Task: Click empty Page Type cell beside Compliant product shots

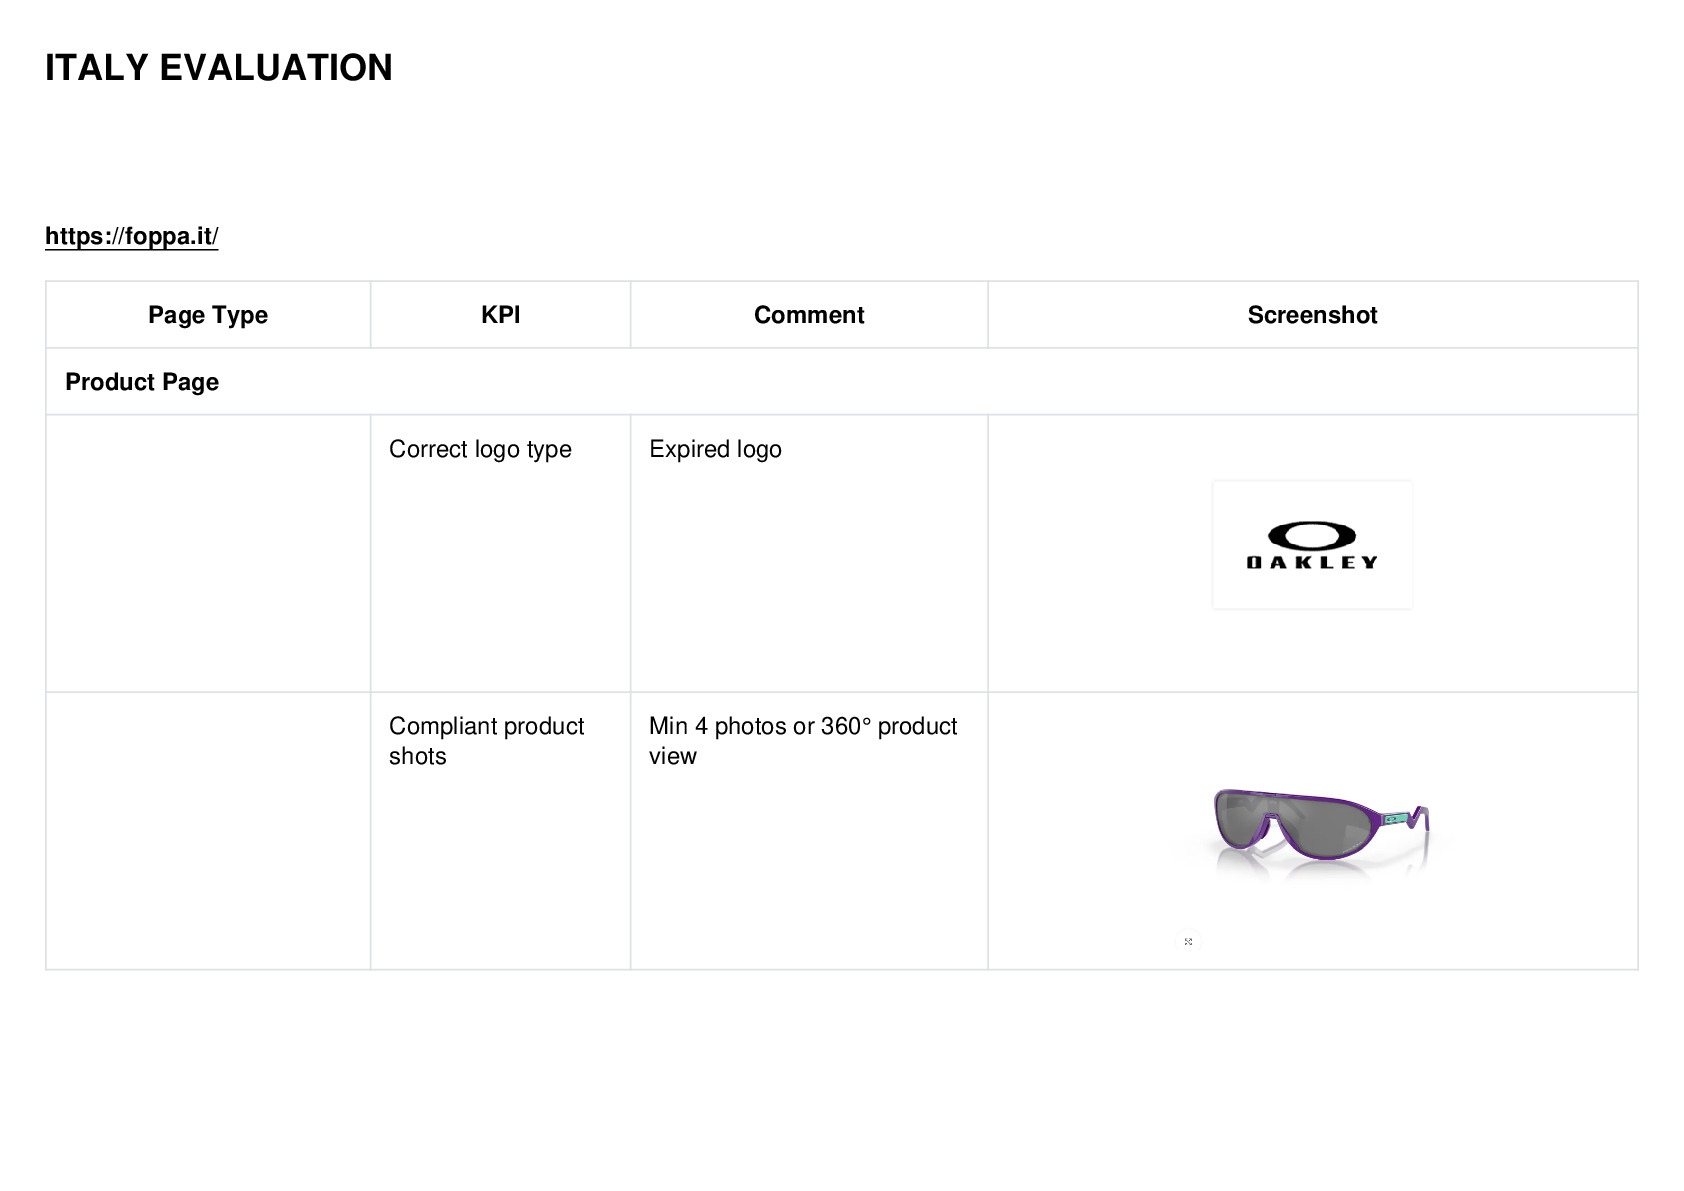Action: [208, 831]
